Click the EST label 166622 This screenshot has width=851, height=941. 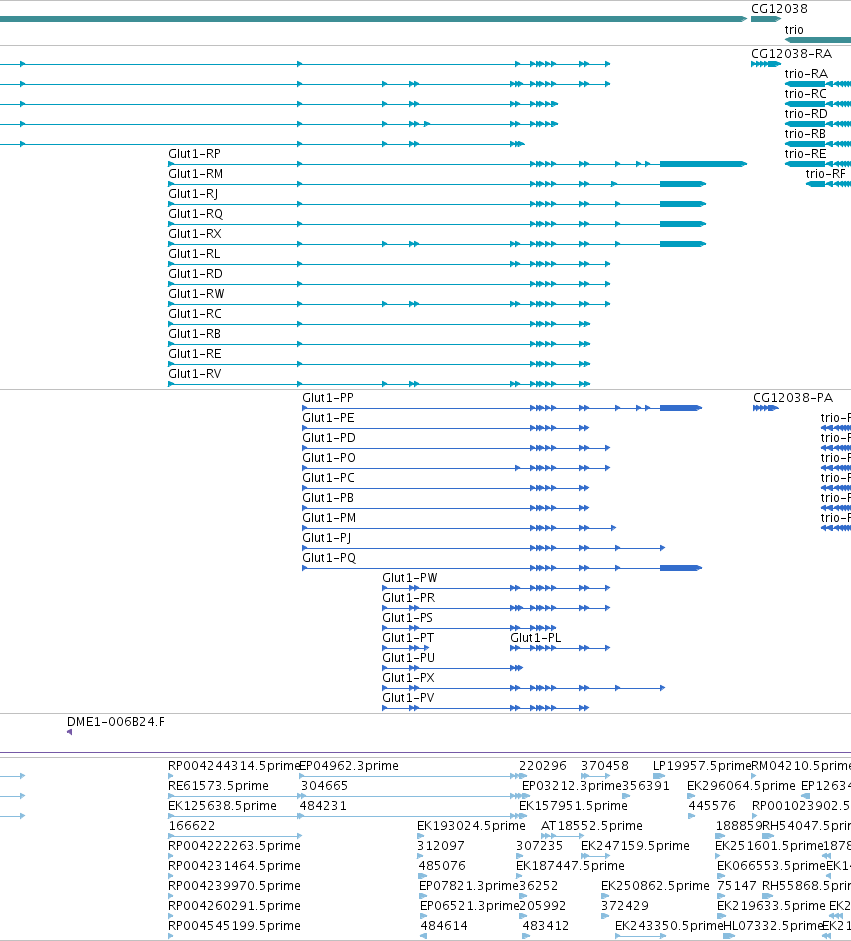point(191,826)
